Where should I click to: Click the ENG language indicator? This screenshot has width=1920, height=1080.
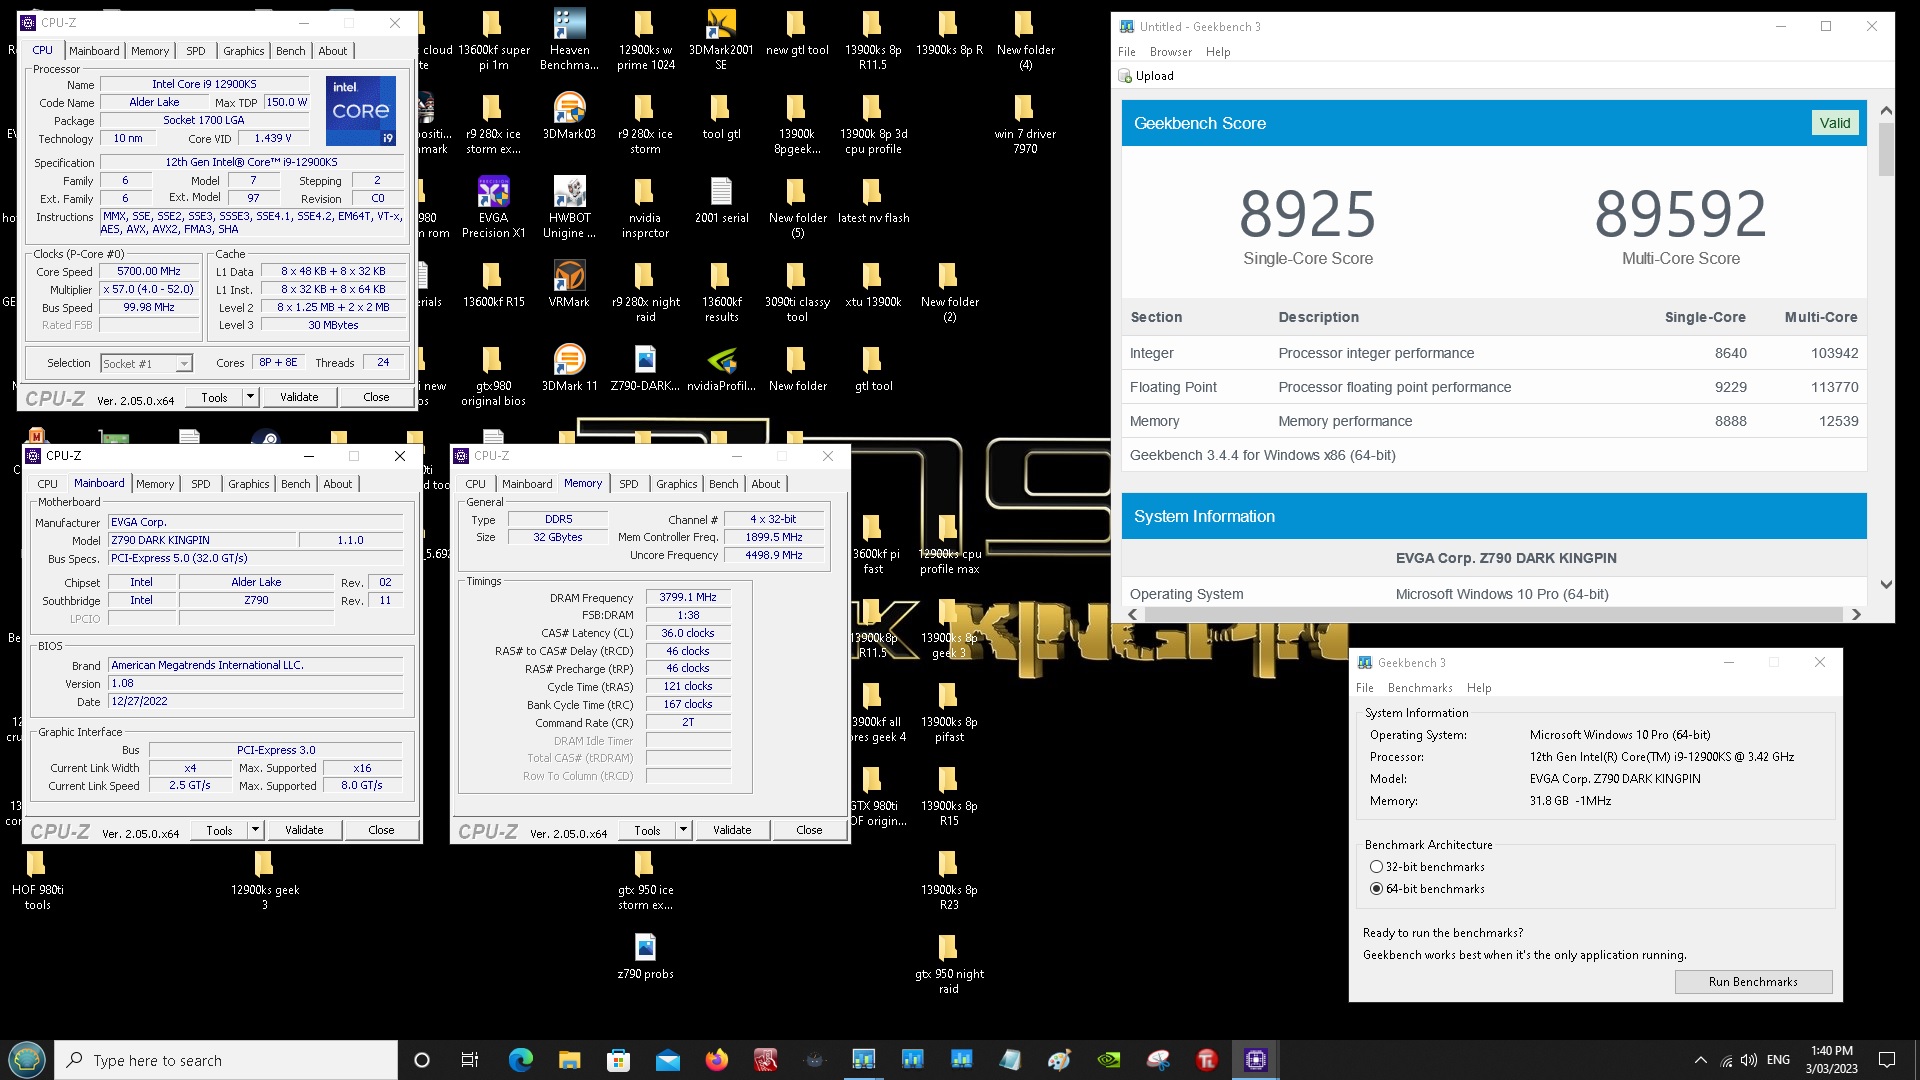click(x=1778, y=1060)
